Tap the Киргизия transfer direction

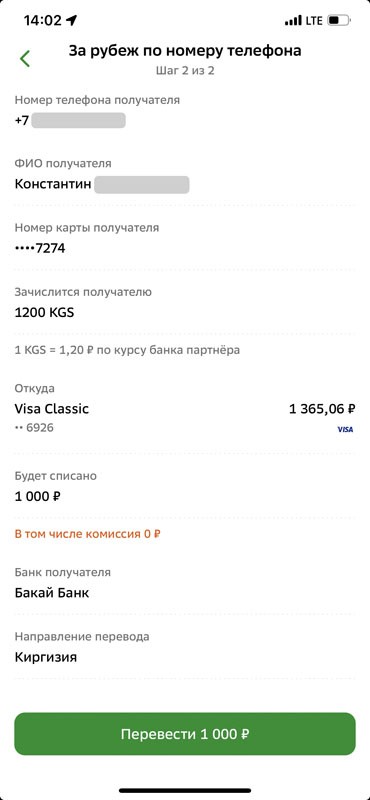46,657
